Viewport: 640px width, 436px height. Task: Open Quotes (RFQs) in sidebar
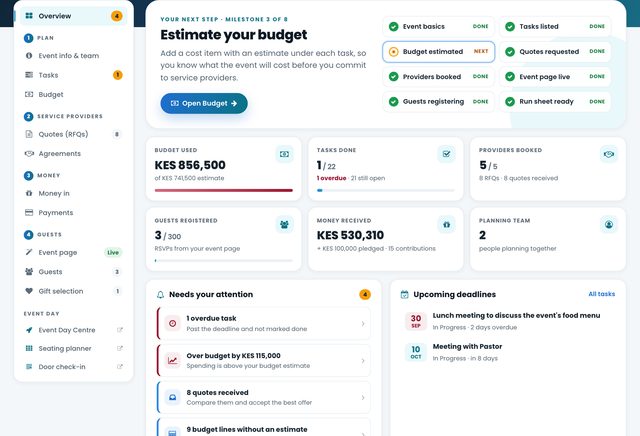[73, 134]
